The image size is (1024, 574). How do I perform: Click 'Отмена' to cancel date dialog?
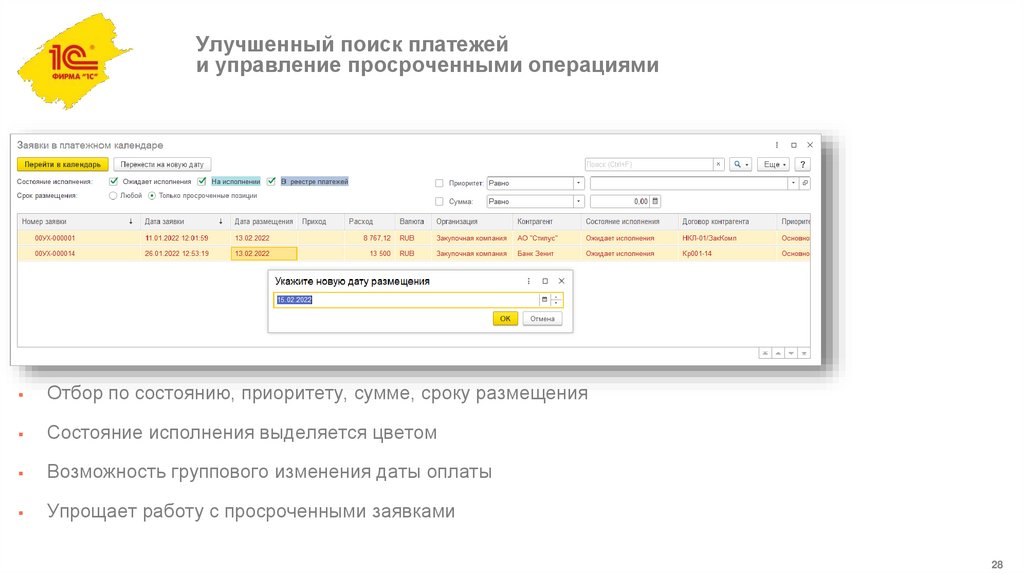542,319
